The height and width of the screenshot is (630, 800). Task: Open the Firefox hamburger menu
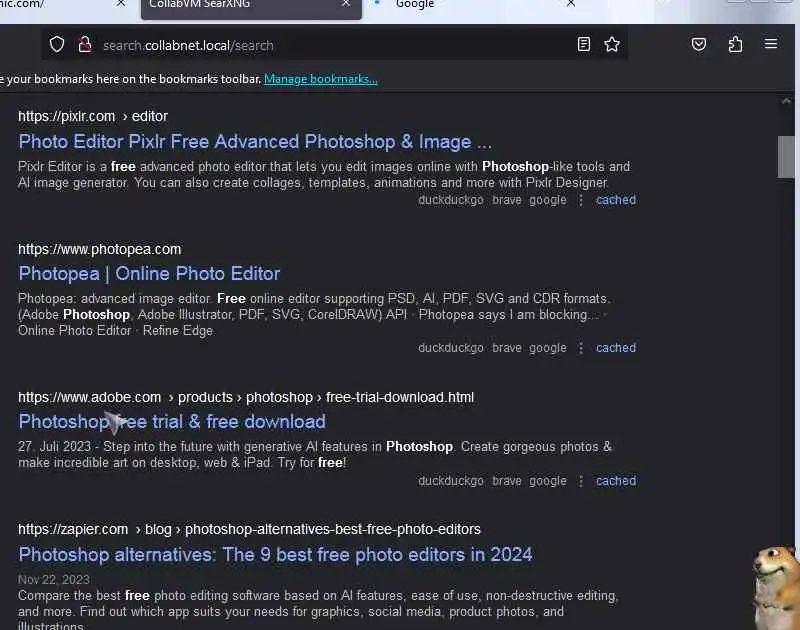click(x=771, y=44)
